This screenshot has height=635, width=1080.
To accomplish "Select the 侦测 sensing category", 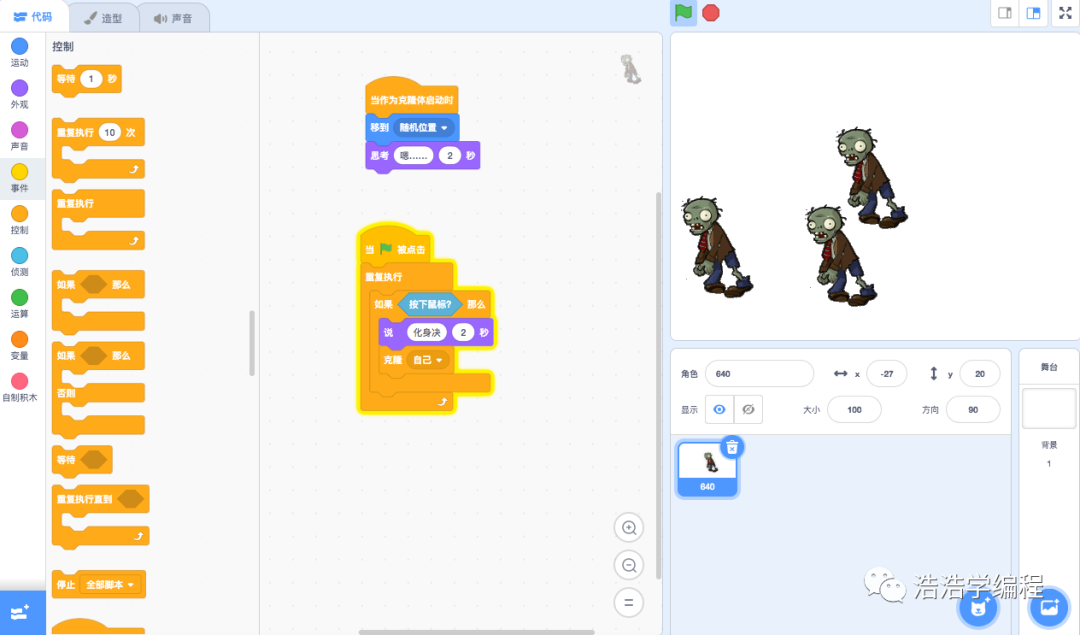I will coord(20,262).
